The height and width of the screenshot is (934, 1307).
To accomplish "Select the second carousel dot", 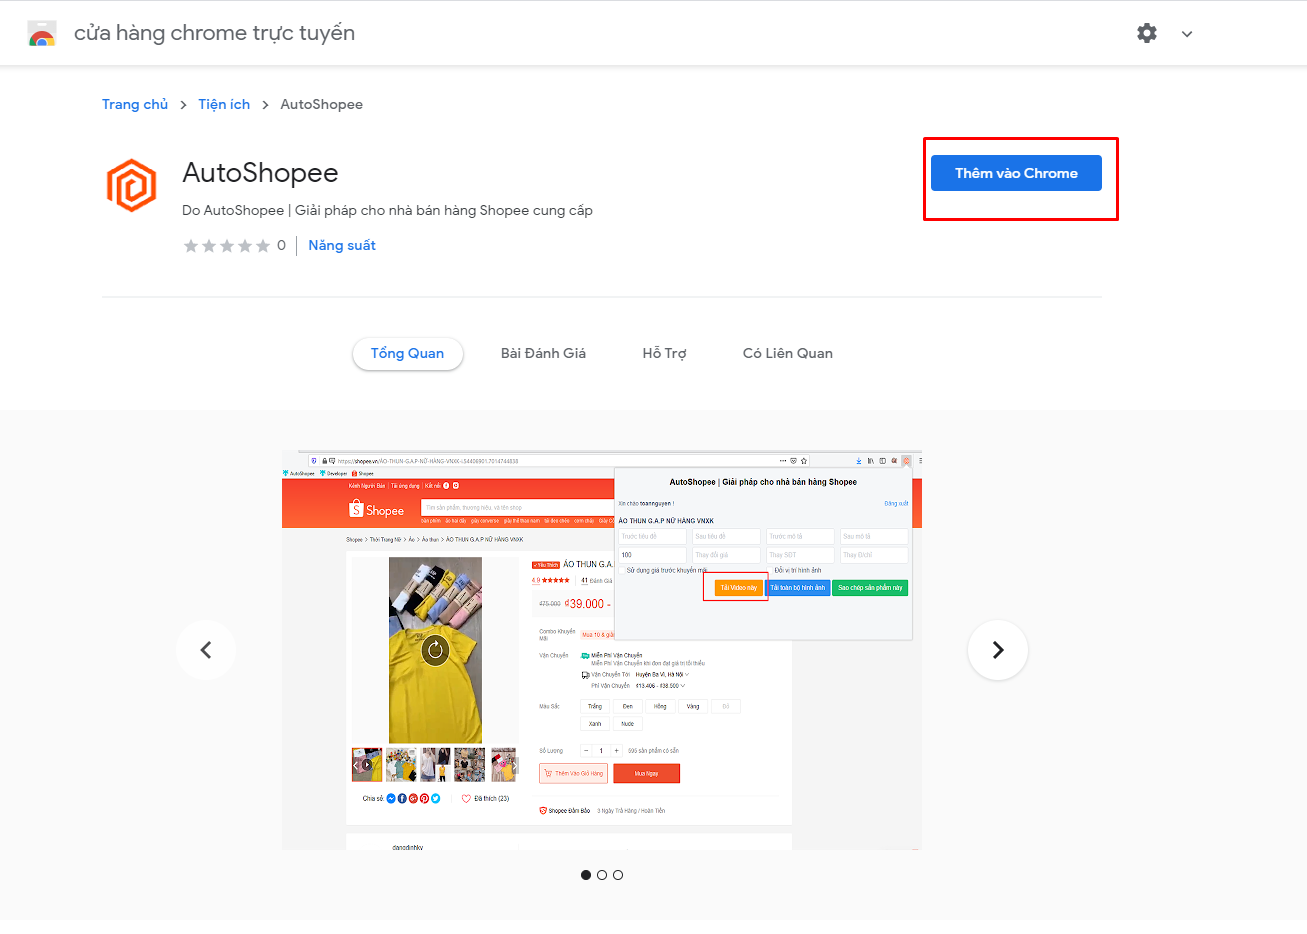I will tap(602, 875).
